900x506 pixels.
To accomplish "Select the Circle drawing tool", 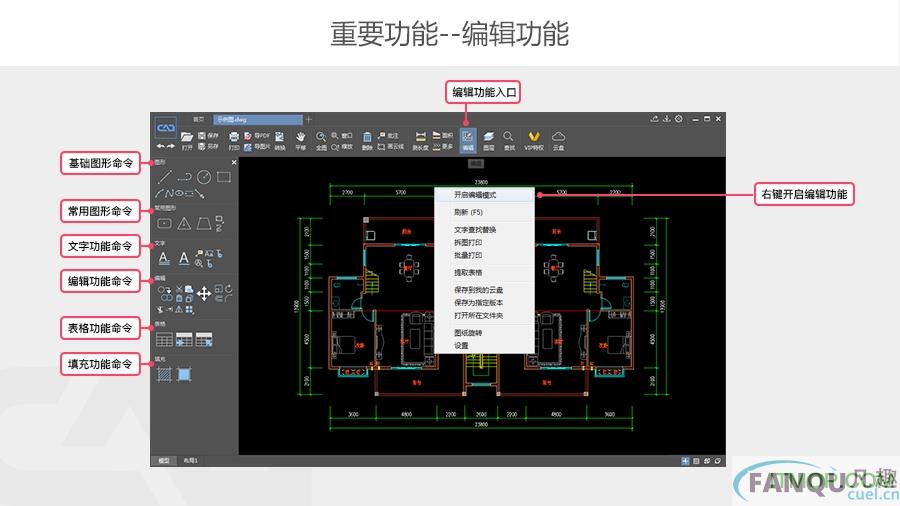I will (x=204, y=177).
